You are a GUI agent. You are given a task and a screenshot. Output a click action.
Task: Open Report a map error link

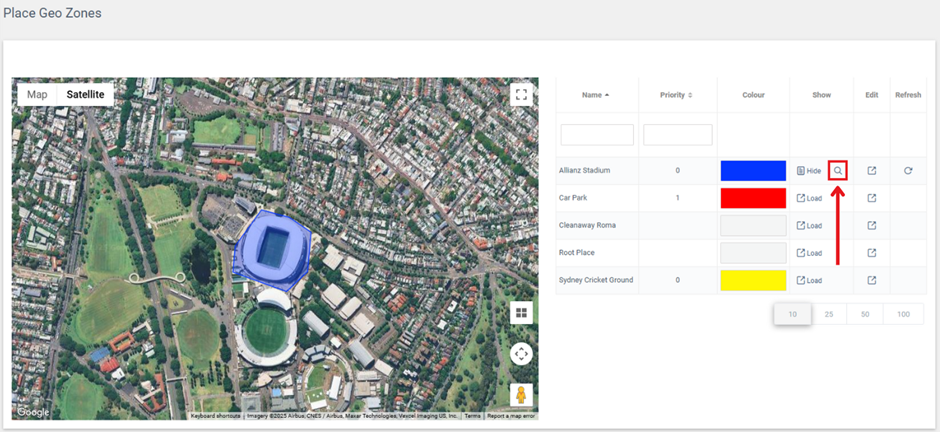[511, 416]
